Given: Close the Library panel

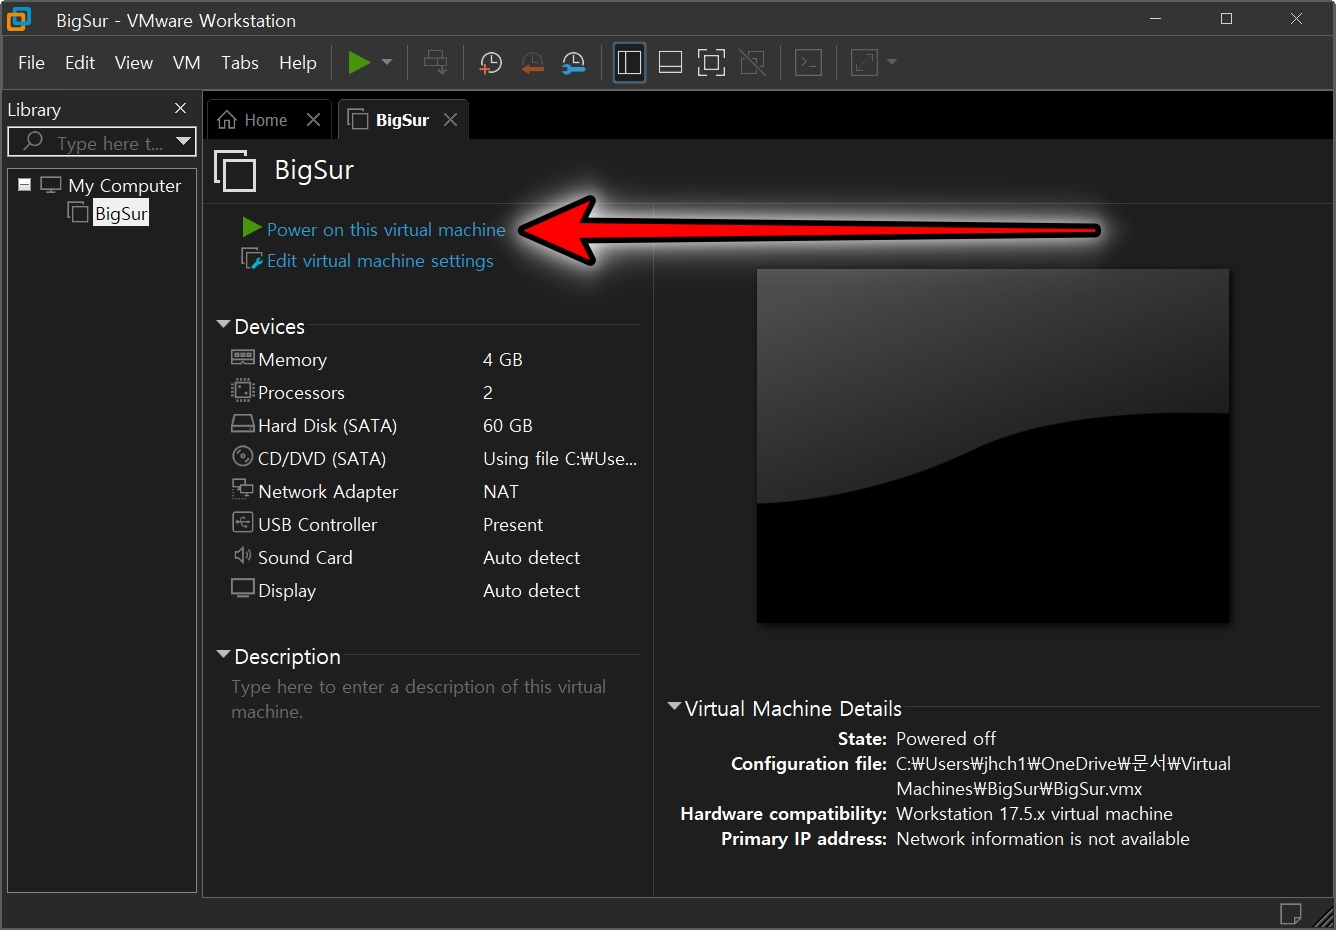Looking at the screenshot, I should point(180,108).
